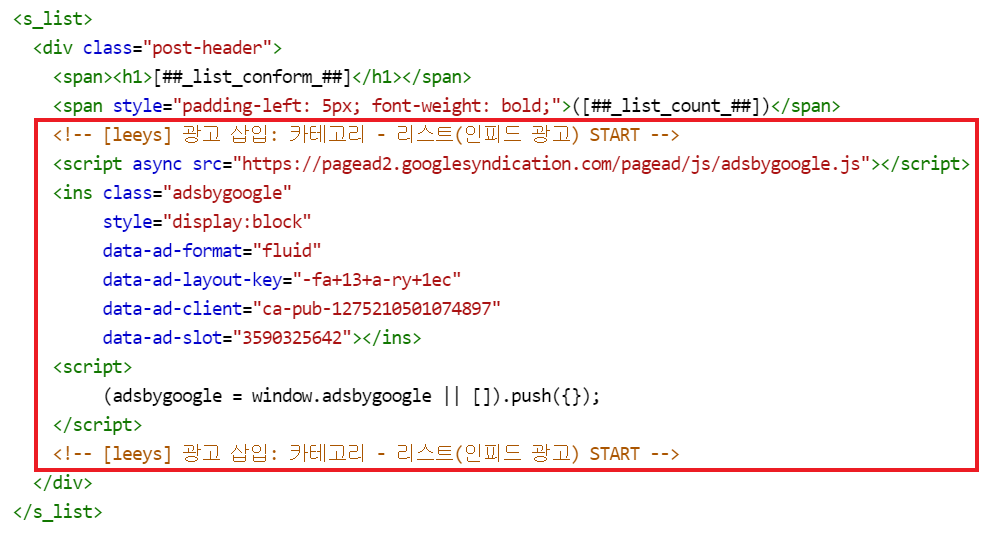Viewport: 987px width, 535px height.
Task: Click the adsbygoogle.js script src line
Action: click(511, 164)
